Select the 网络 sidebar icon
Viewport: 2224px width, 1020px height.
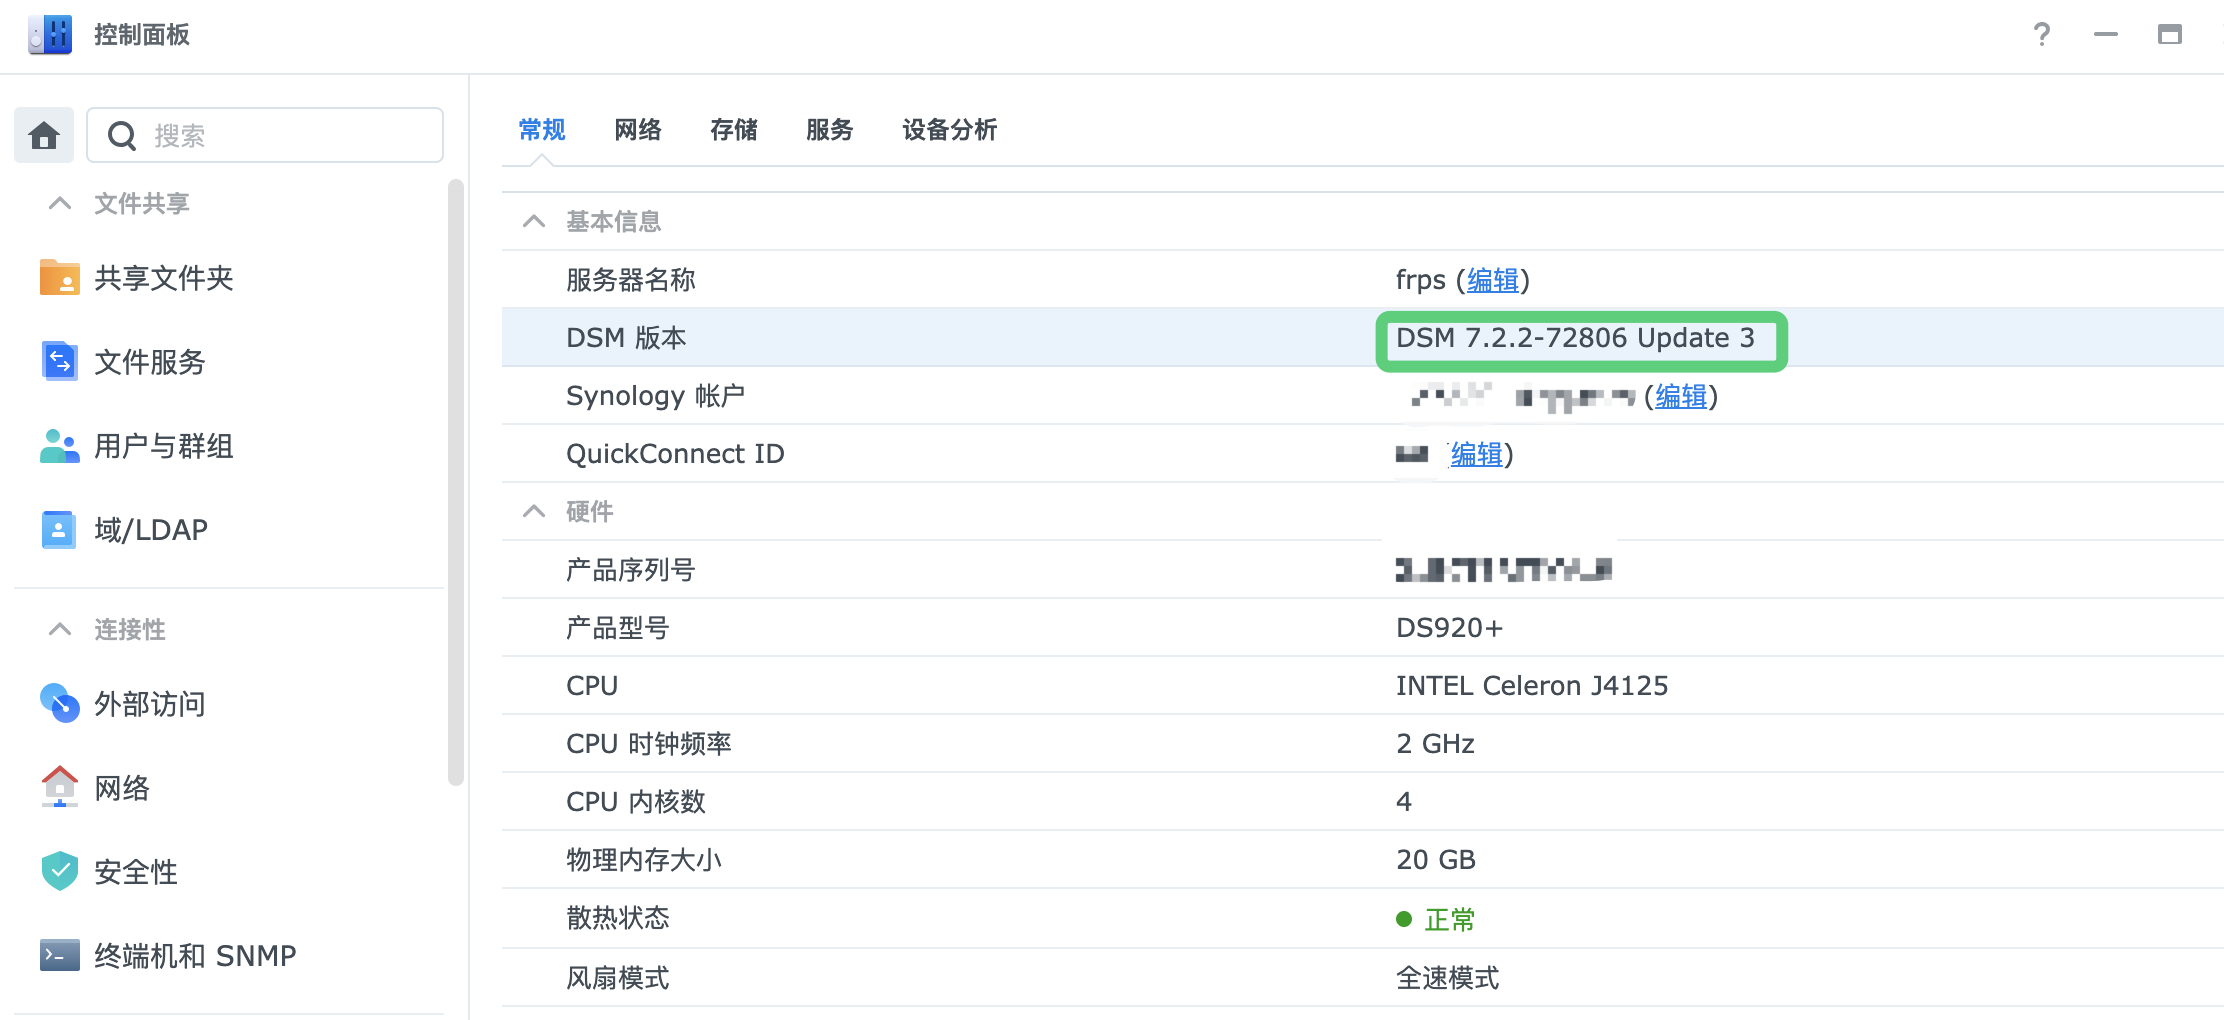59,788
